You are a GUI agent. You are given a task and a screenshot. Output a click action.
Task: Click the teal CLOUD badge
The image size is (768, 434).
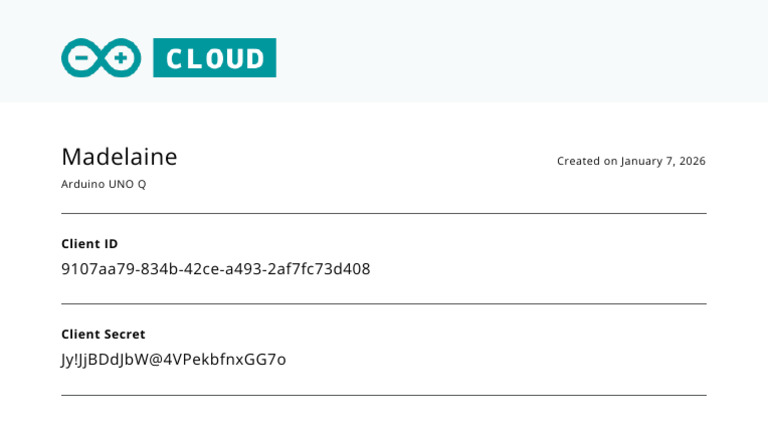pos(215,58)
